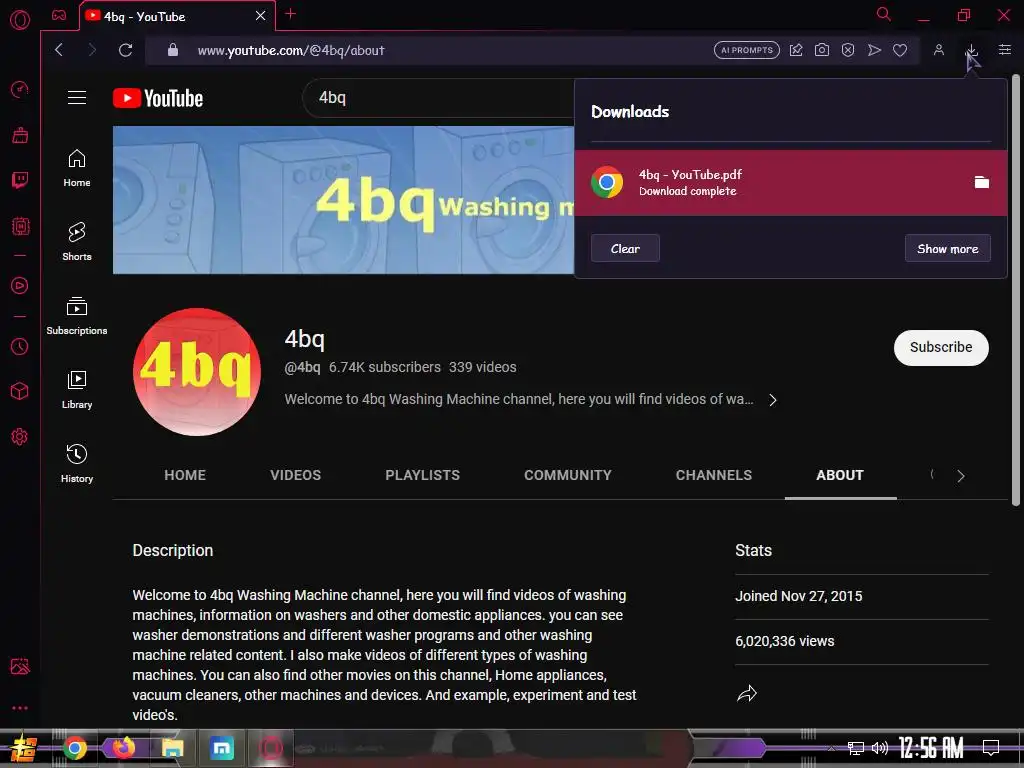Open the Windows Start button on taskbar

(23, 748)
